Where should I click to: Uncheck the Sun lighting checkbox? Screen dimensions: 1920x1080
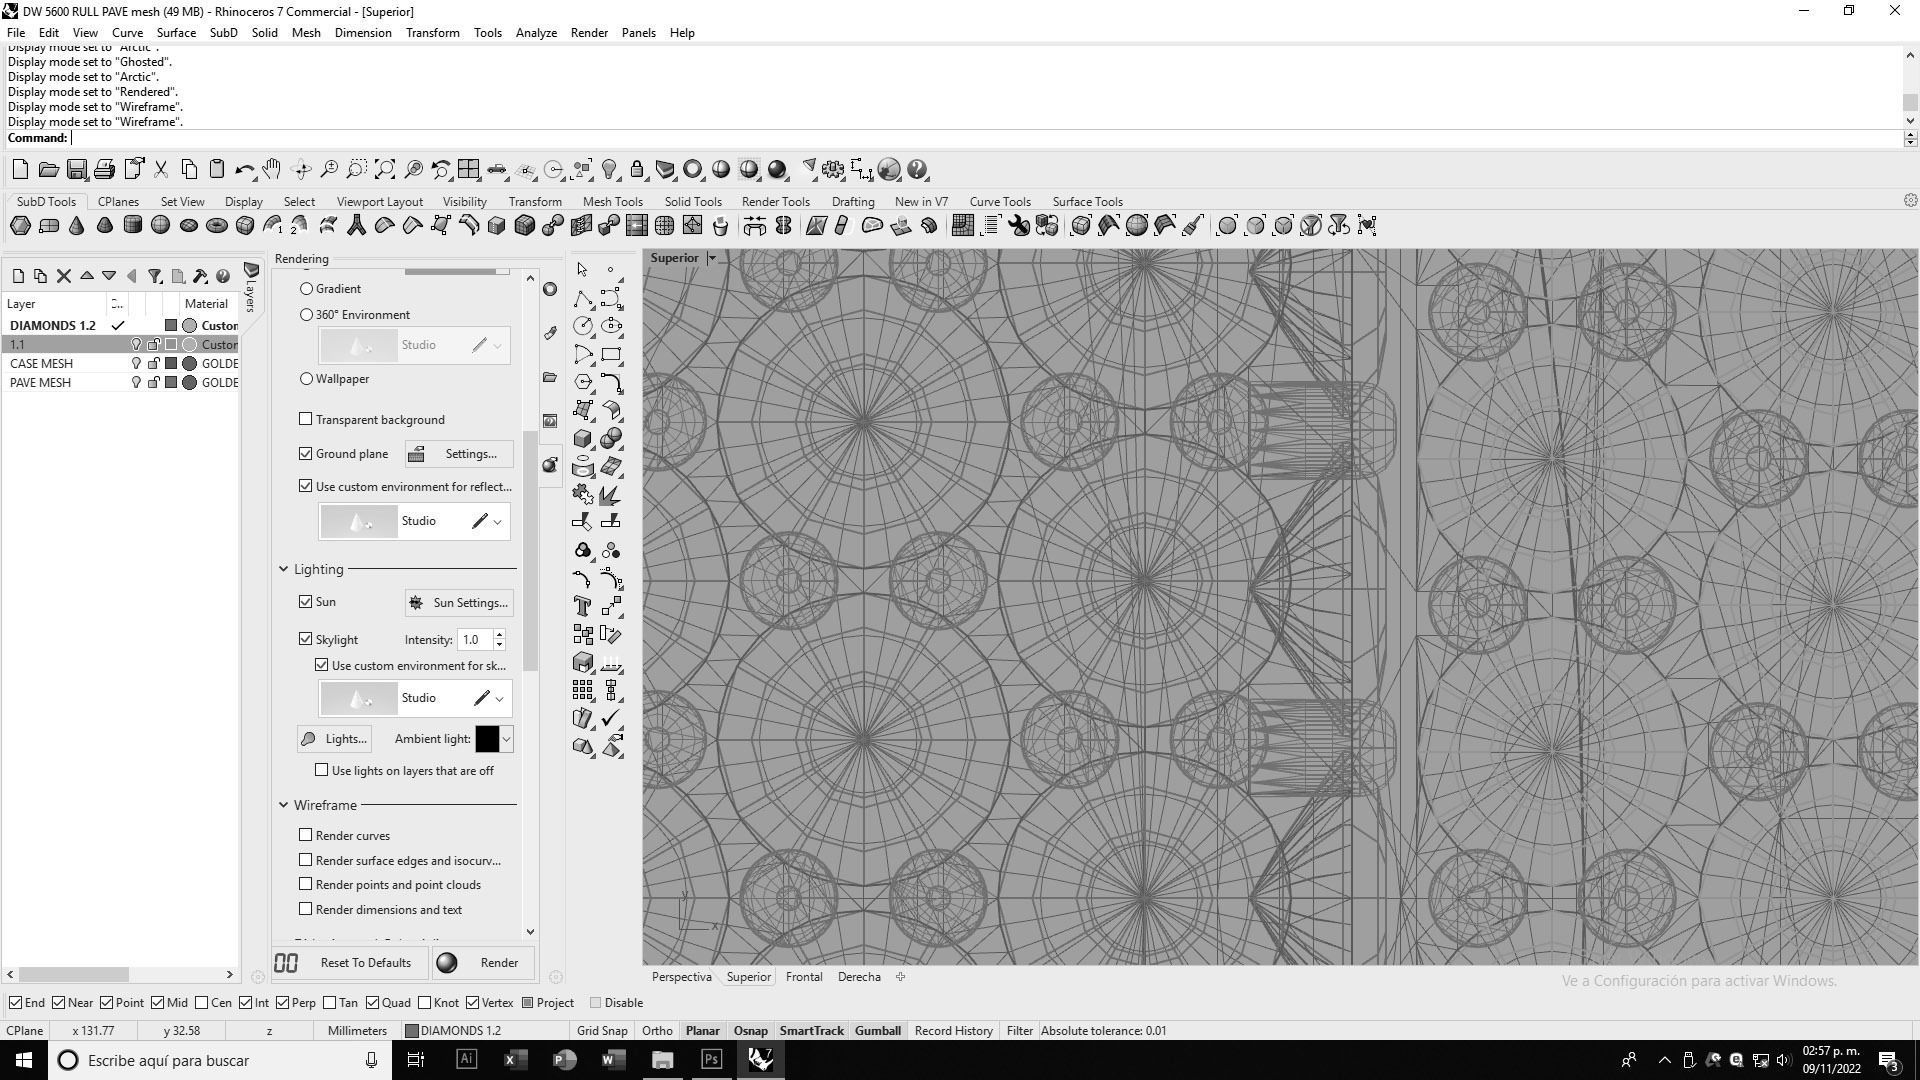pyautogui.click(x=306, y=602)
